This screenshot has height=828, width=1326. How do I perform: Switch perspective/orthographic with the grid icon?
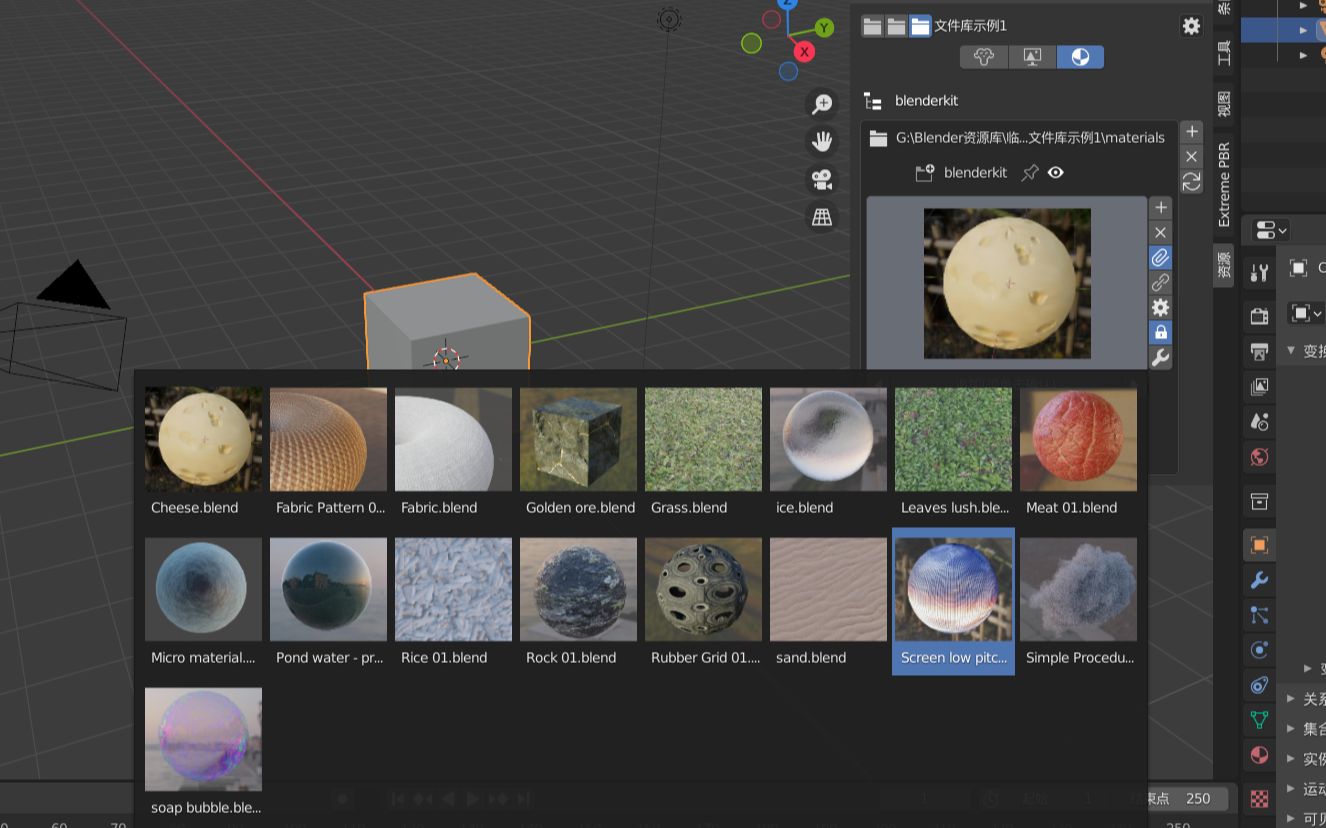[x=822, y=217]
